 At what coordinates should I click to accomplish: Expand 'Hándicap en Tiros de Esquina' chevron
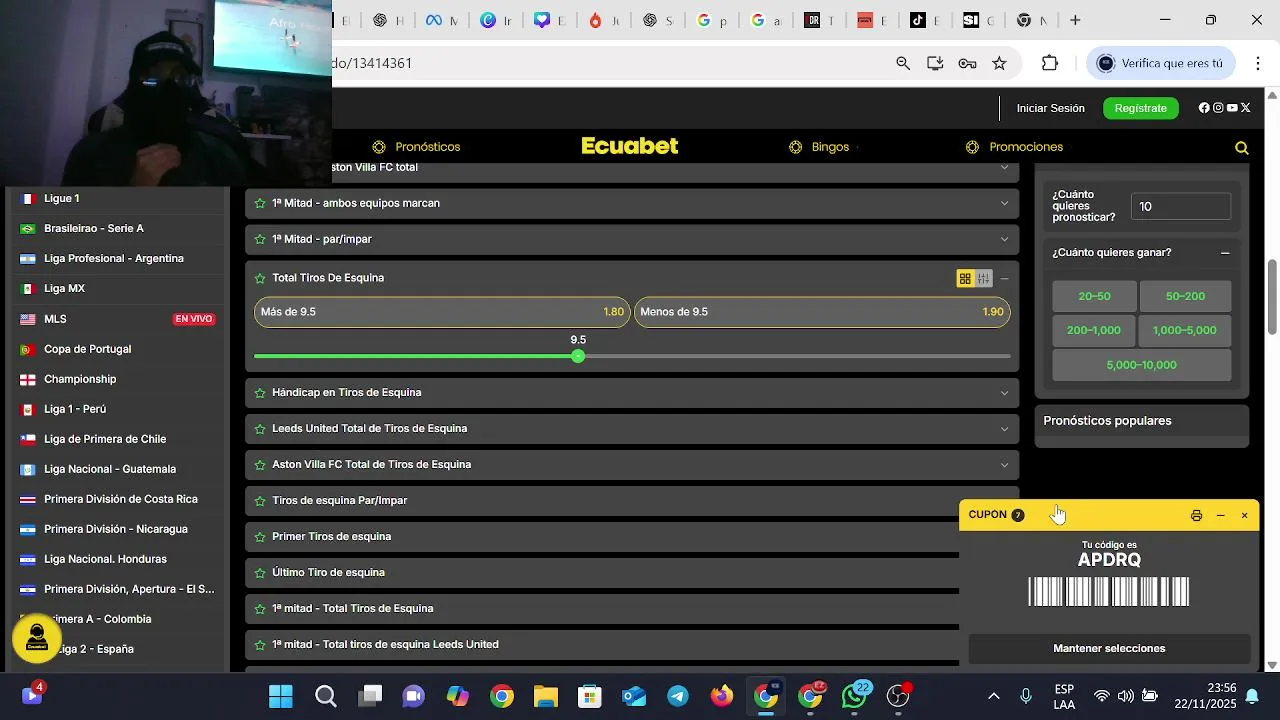(x=1004, y=393)
